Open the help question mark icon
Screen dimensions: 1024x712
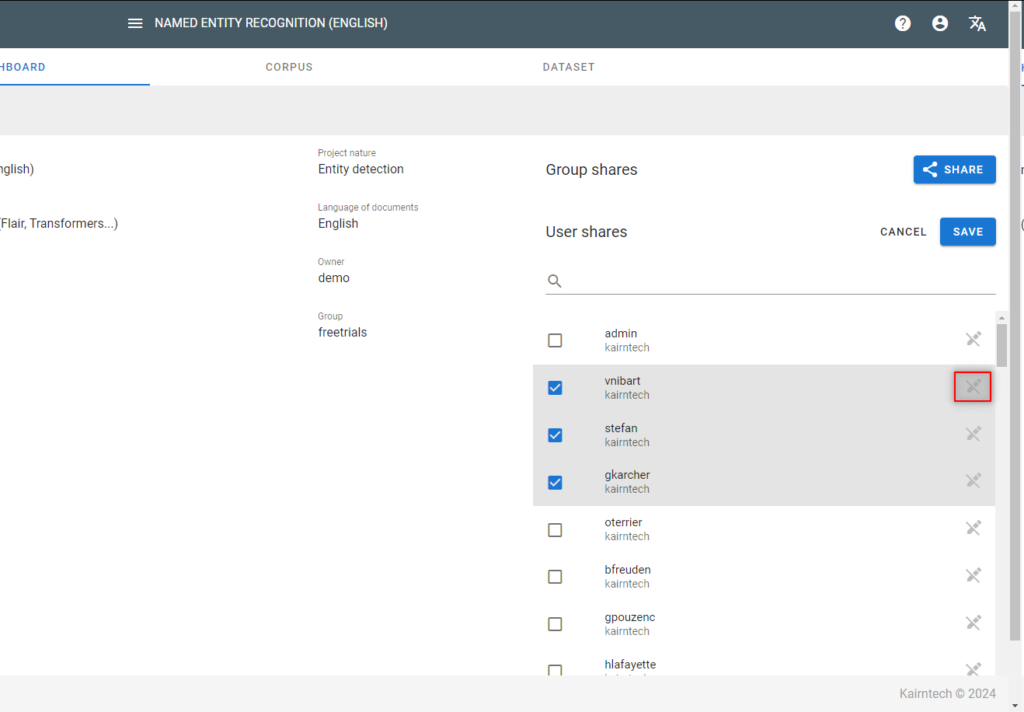[903, 24]
